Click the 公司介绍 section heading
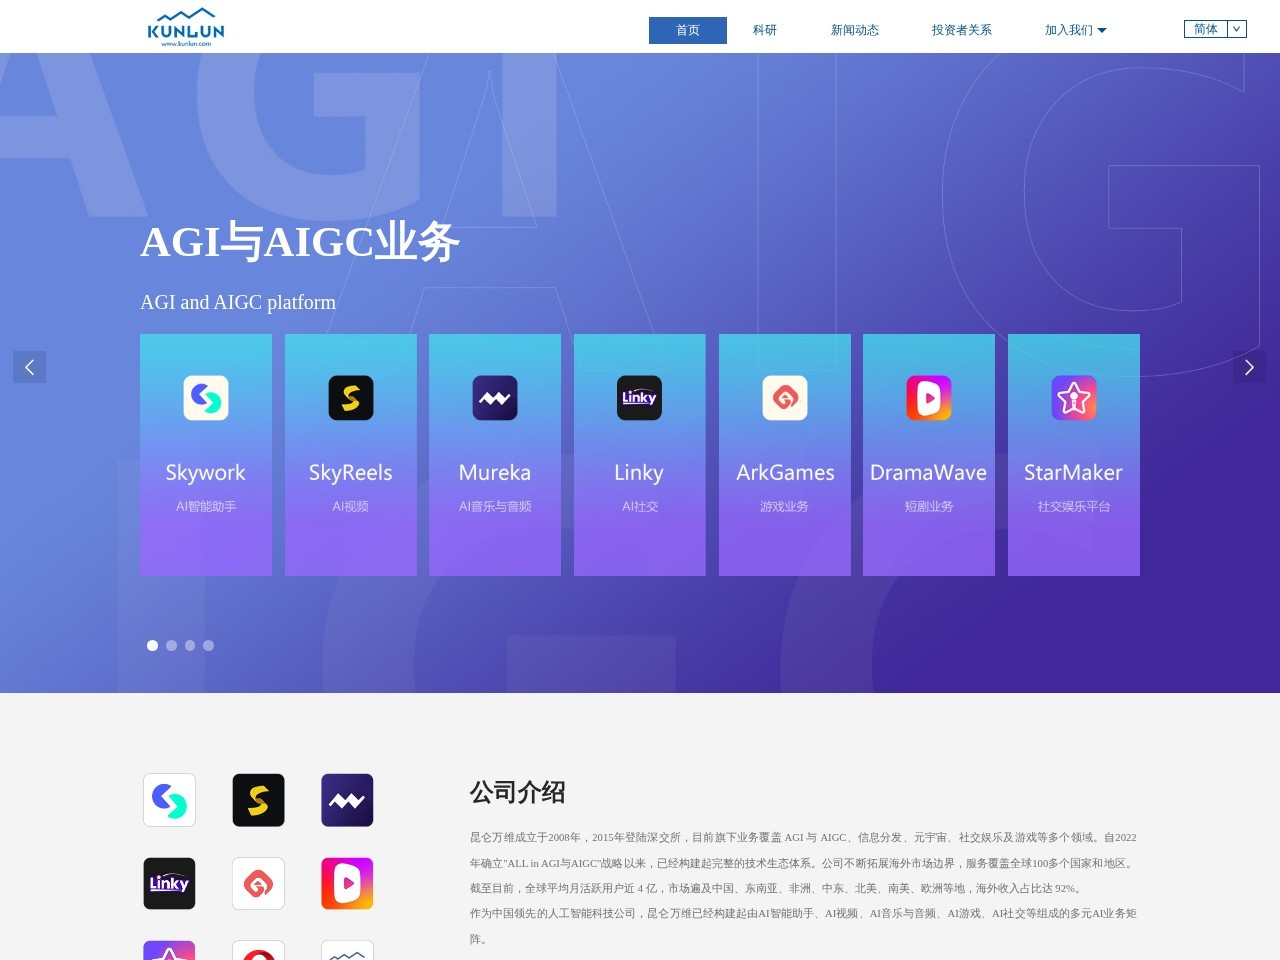This screenshot has width=1280, height=960. pyautogui.click(x=518, y=793)
